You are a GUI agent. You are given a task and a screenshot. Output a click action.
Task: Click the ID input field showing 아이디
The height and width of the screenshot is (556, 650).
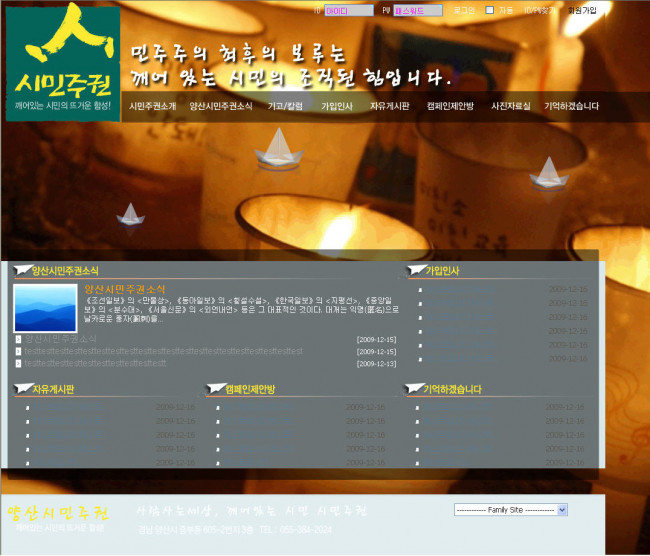(x=349, y=10)
